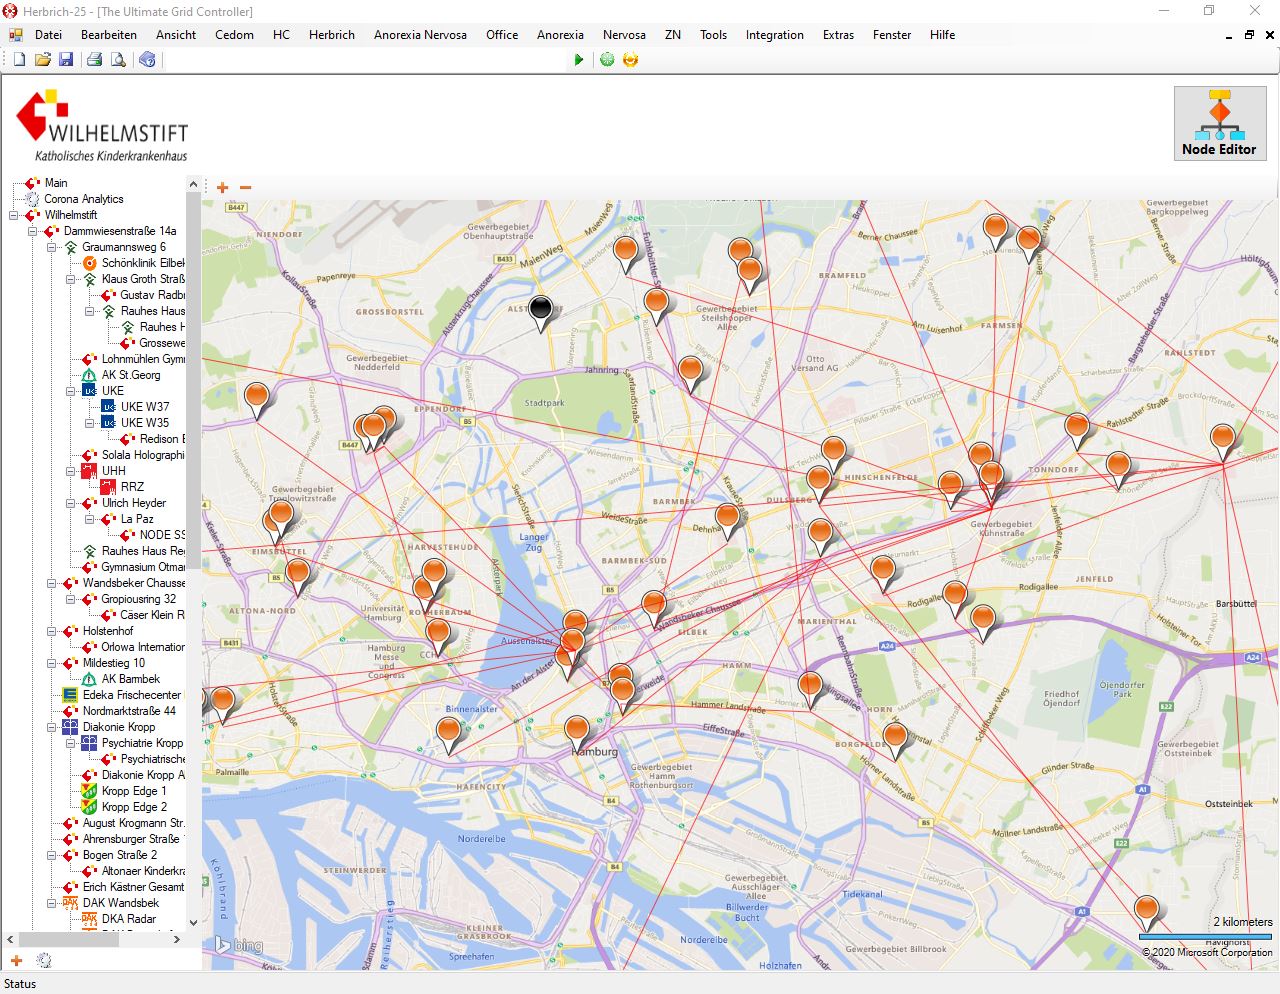Click the DKA Radar orange icon

click(89, 919)
